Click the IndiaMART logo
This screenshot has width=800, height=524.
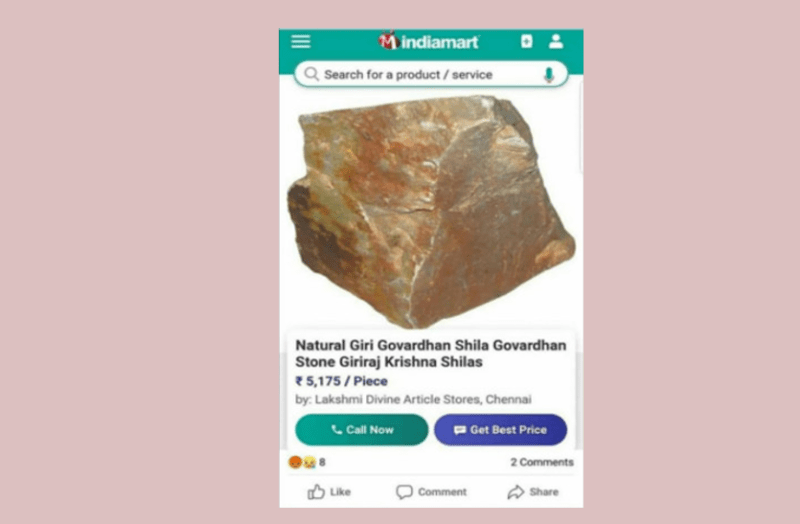pos(429,41)
